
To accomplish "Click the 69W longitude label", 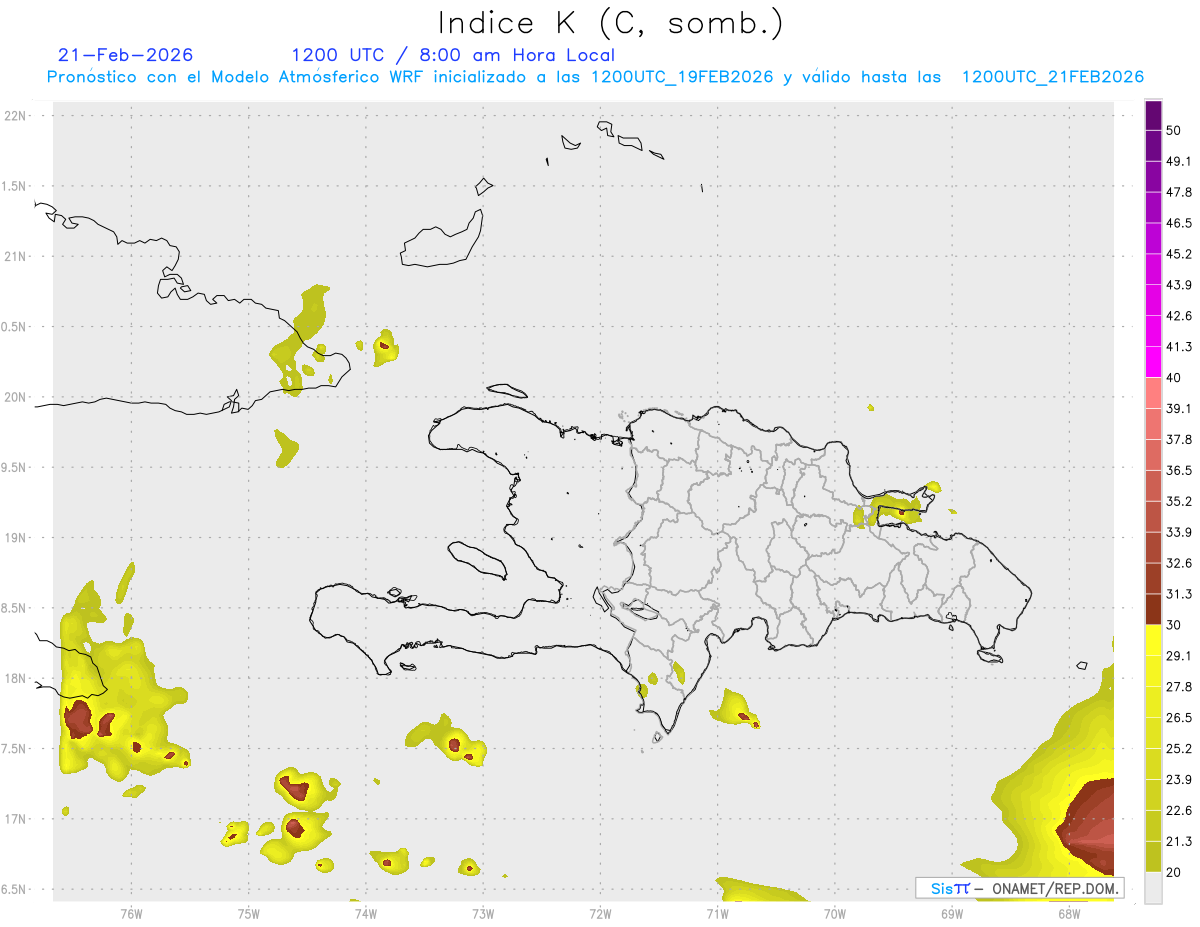I will [952, 913].
